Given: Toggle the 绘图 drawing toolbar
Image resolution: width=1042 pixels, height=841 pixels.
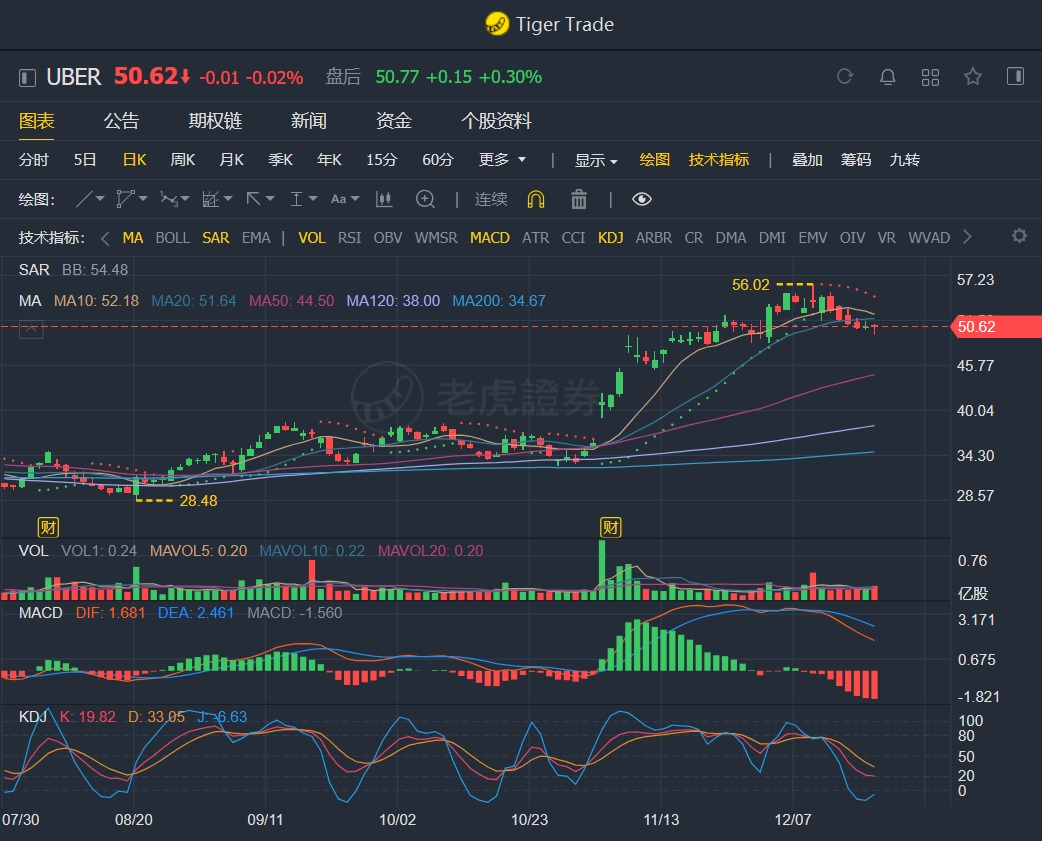Looking at the screenshot, I should [655, 159].
